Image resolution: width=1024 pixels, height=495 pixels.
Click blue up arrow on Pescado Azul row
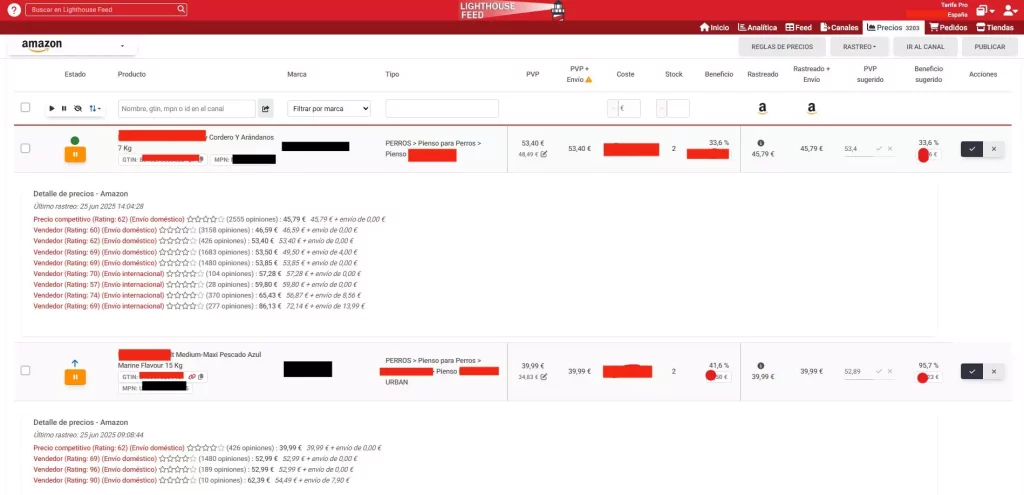(x=74, y=362)
